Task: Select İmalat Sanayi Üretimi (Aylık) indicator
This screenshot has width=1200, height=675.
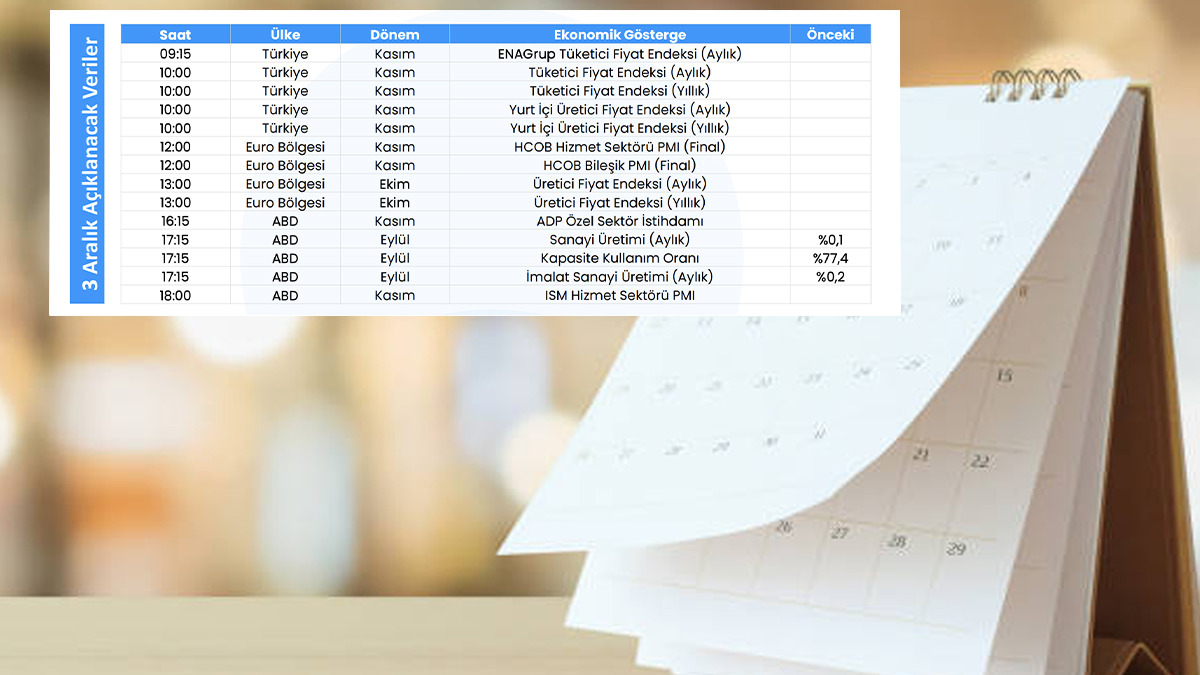Action: click(x=619, y=277)
